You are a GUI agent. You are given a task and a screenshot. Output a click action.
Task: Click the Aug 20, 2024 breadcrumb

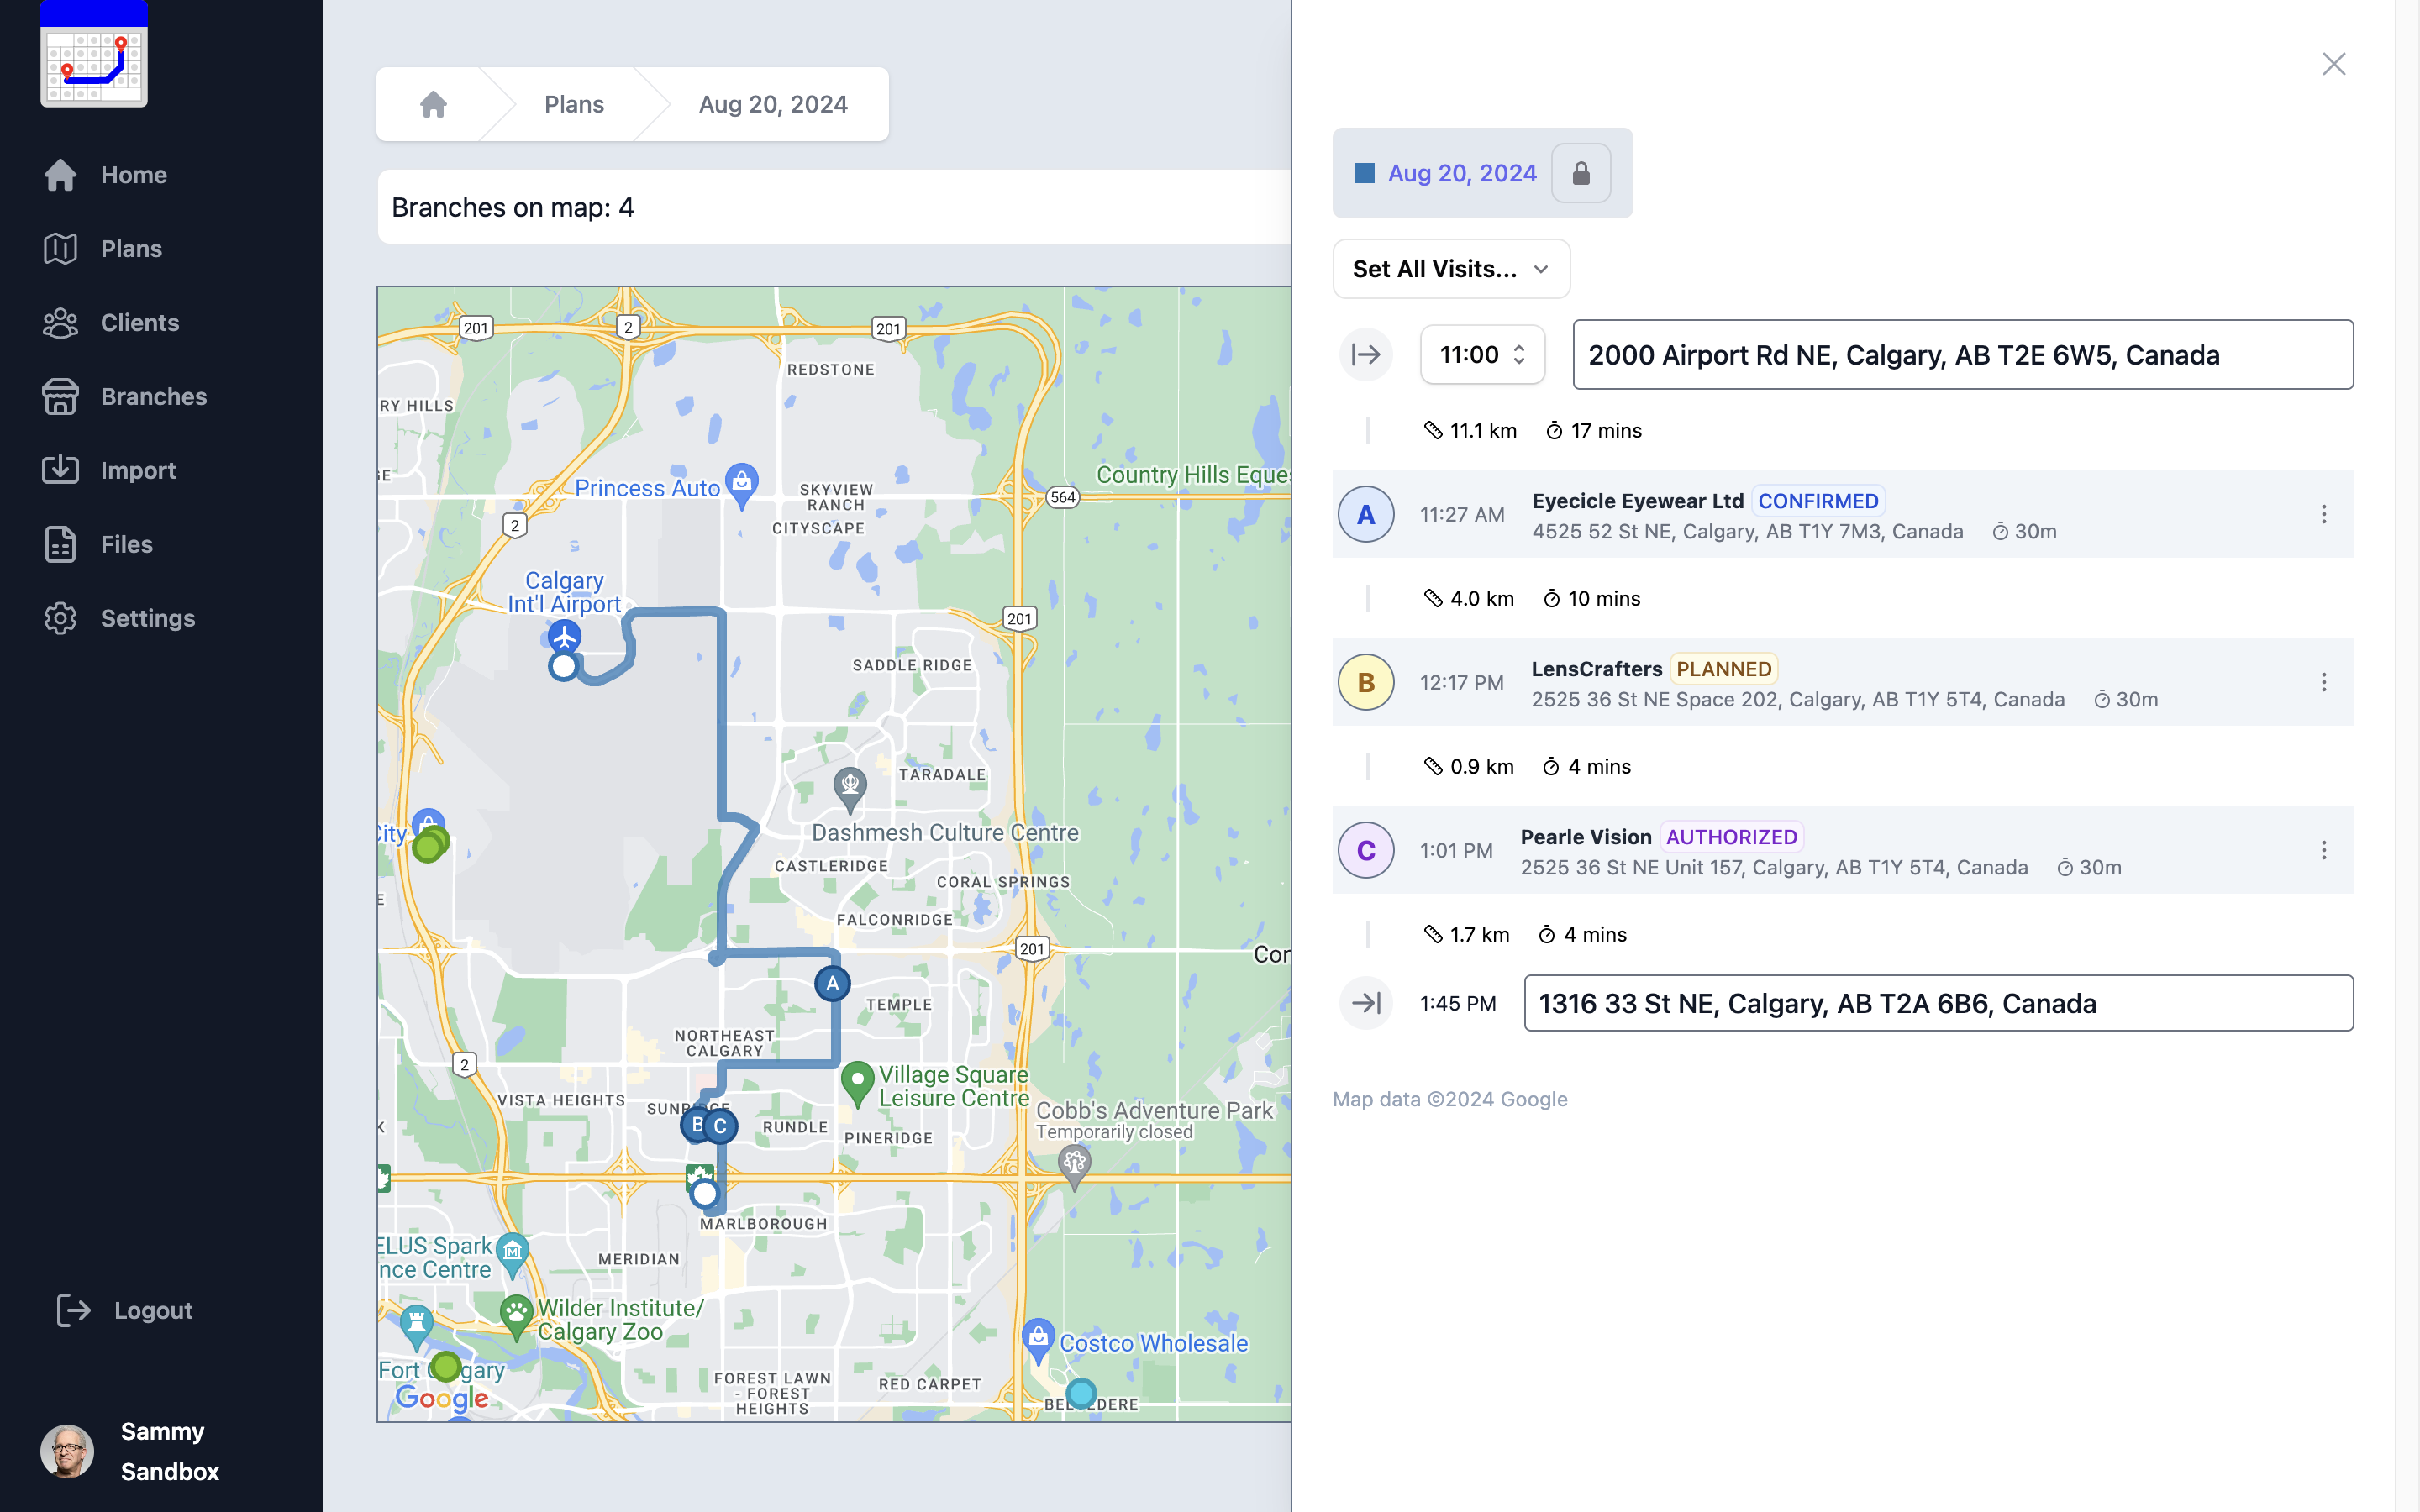tap(773, 105)
